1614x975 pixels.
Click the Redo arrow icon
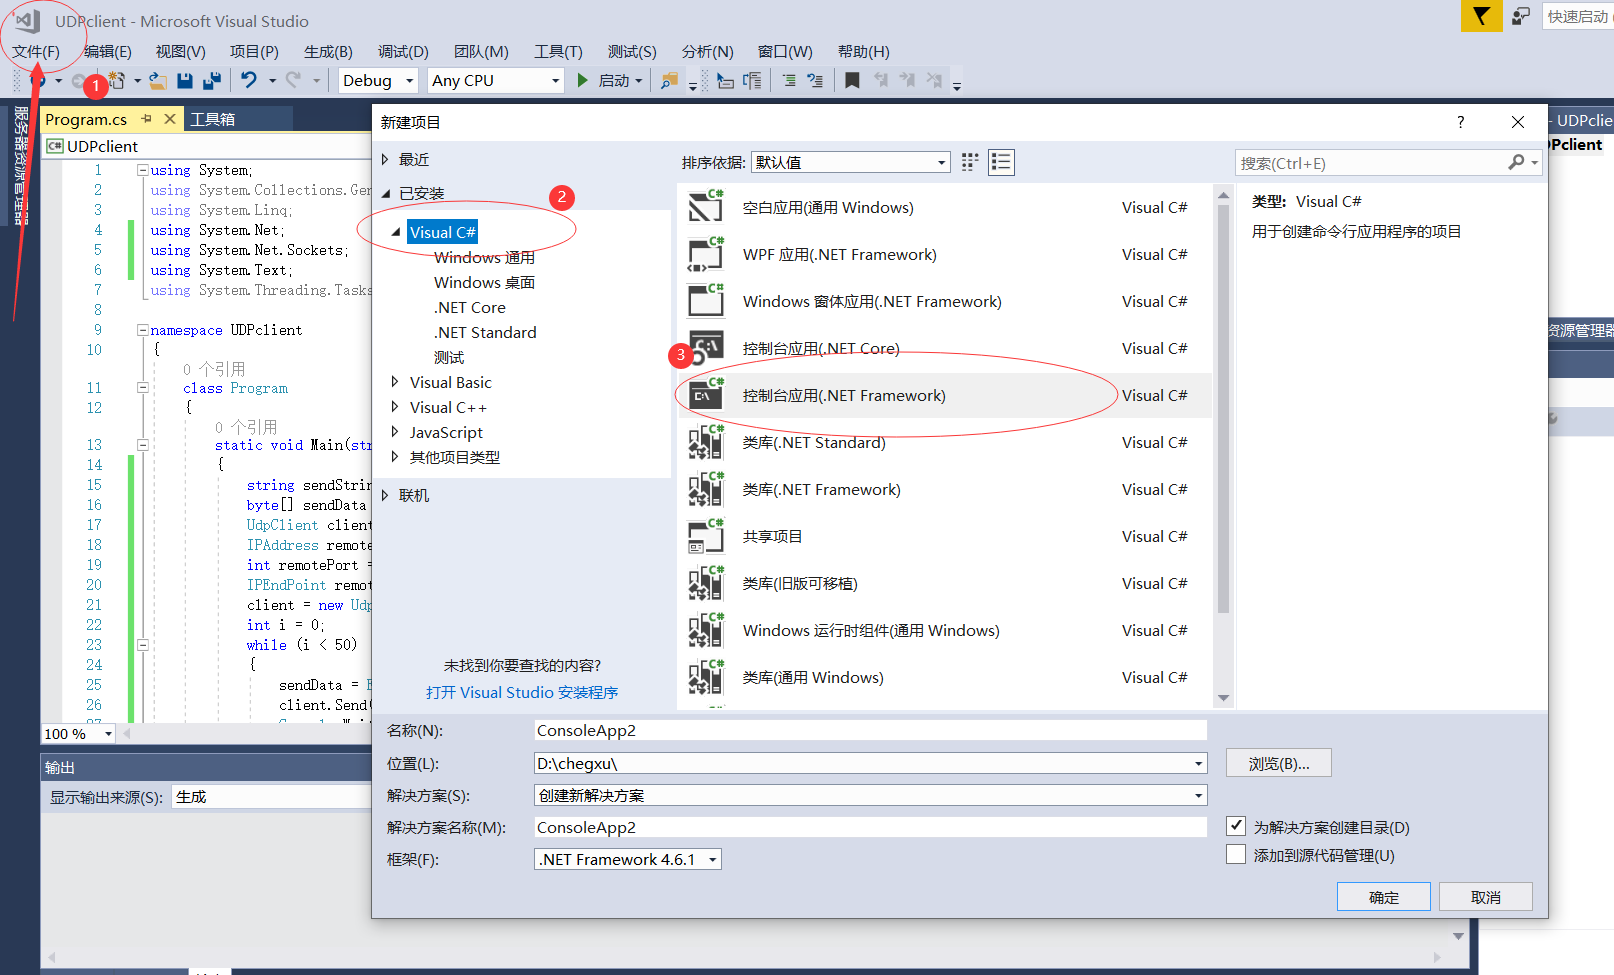tap(293, 80)
